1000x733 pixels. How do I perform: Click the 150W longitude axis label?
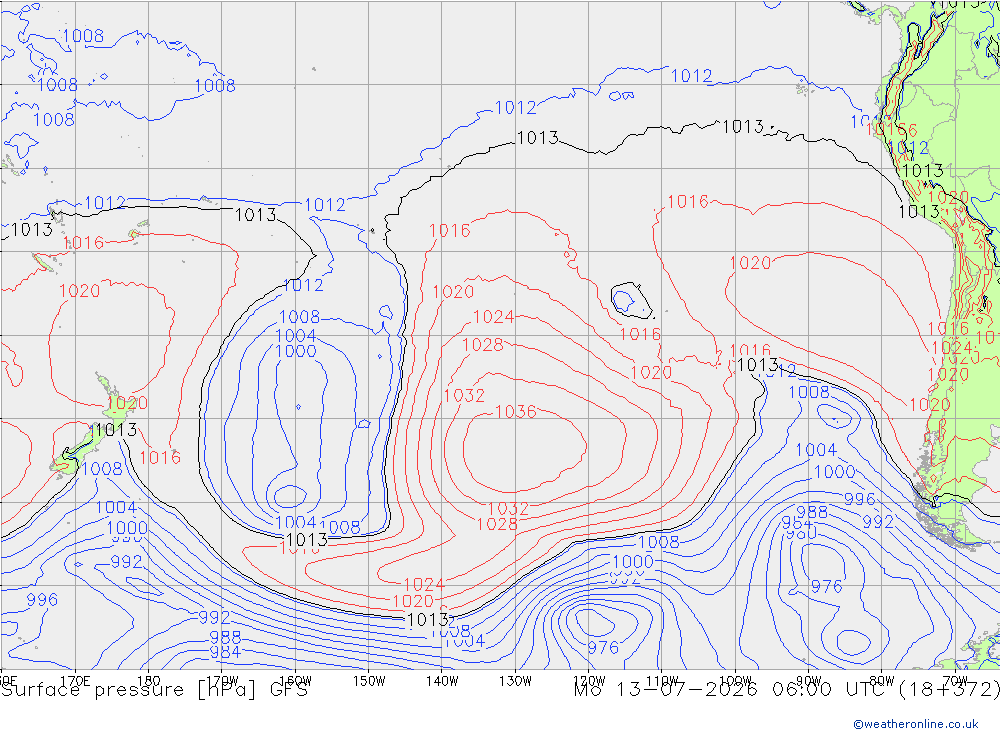click(369, 681)
